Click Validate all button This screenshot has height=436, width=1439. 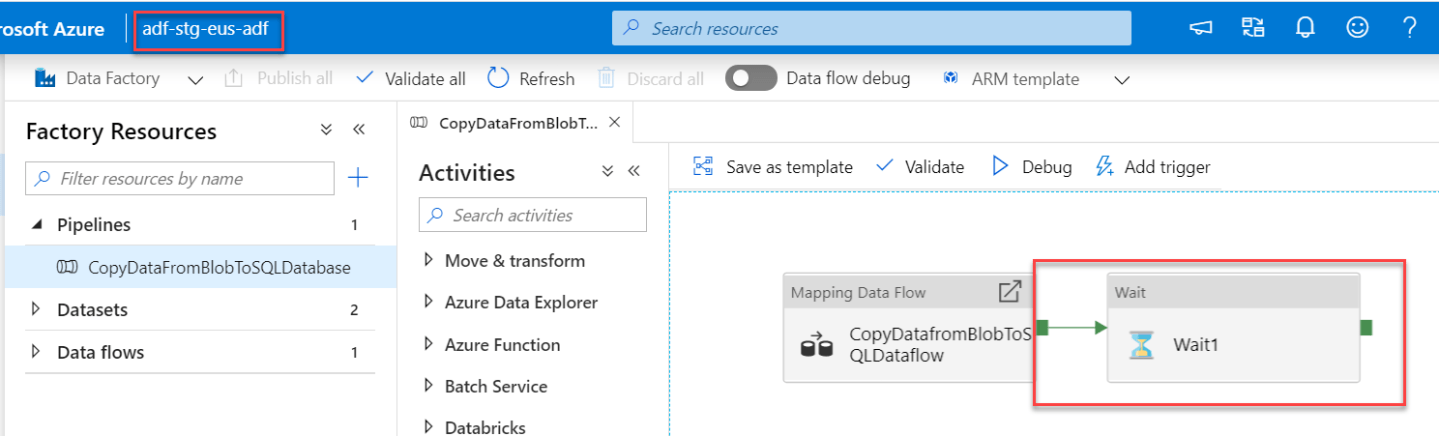point(411,78)
